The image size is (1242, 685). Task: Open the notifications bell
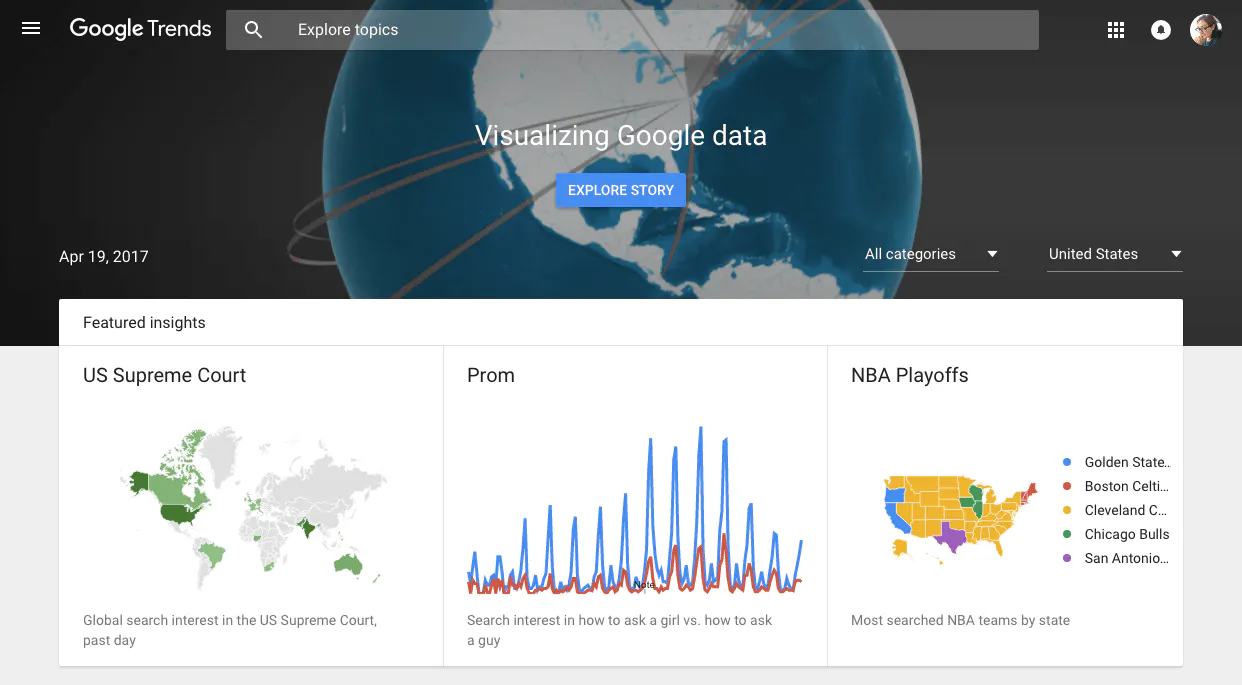1161,30
